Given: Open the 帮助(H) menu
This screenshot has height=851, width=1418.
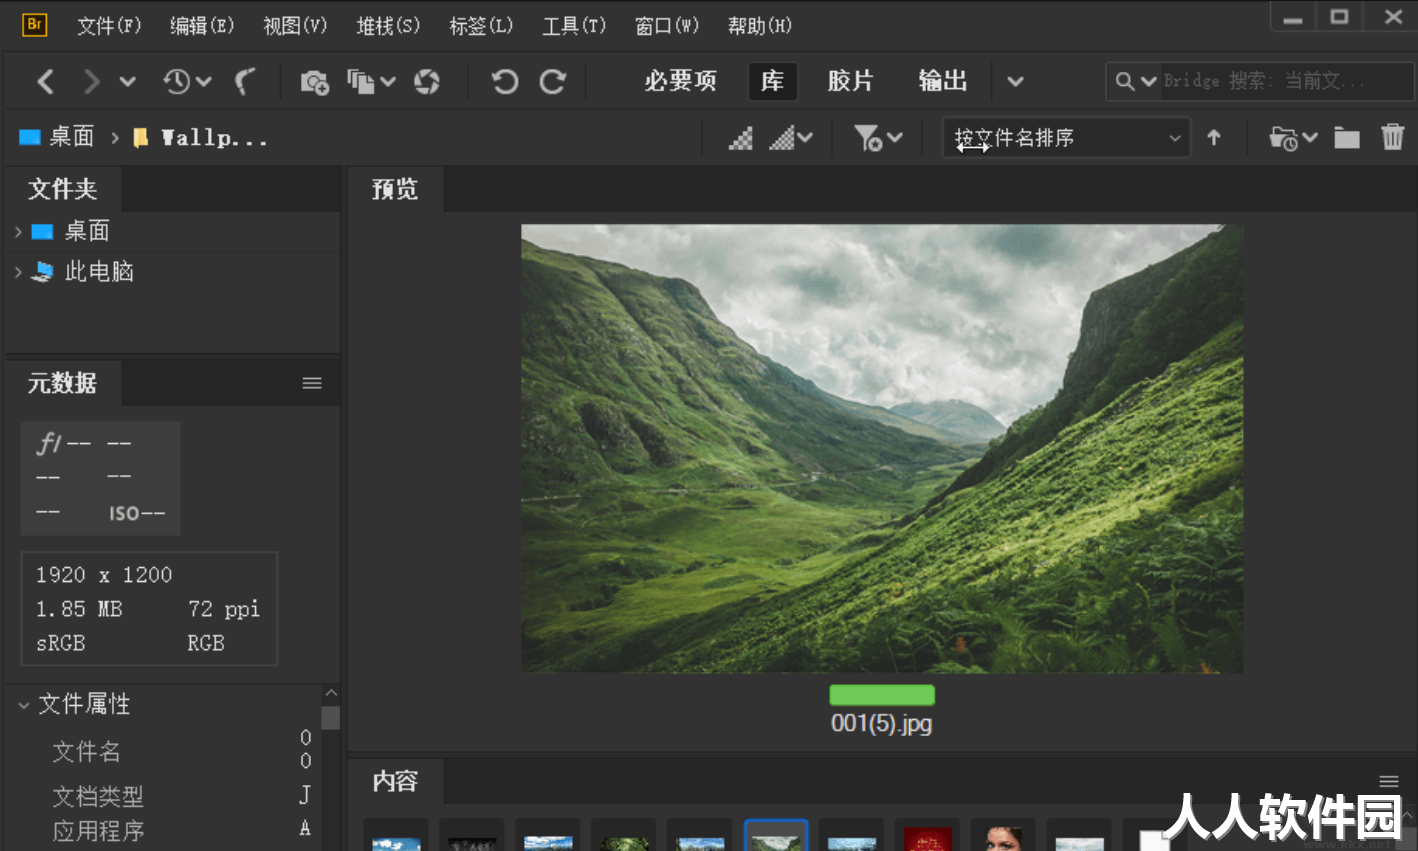Looking at the screenshot, I should pyautogui.click(x=760, y=26).
